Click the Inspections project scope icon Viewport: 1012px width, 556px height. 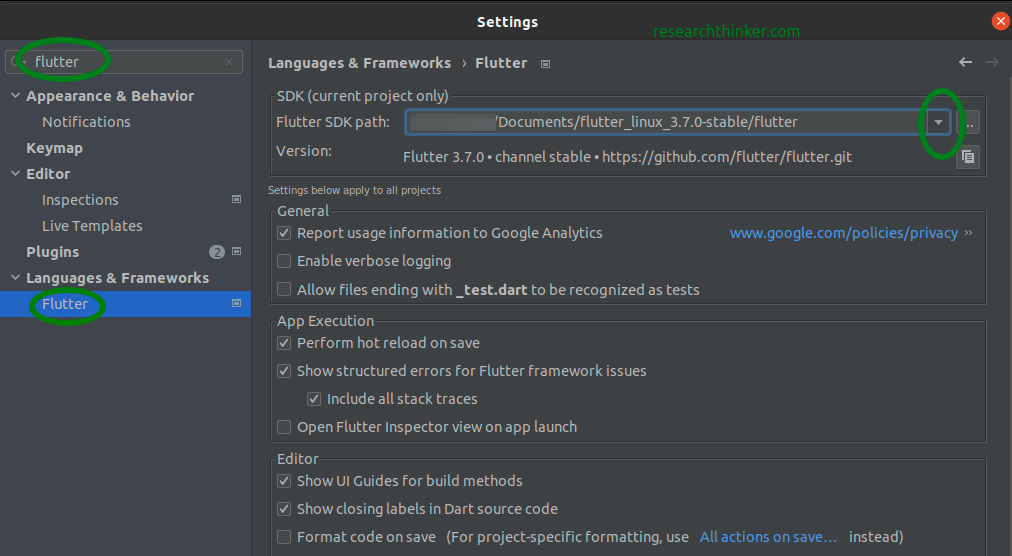(x=236, y=200)
